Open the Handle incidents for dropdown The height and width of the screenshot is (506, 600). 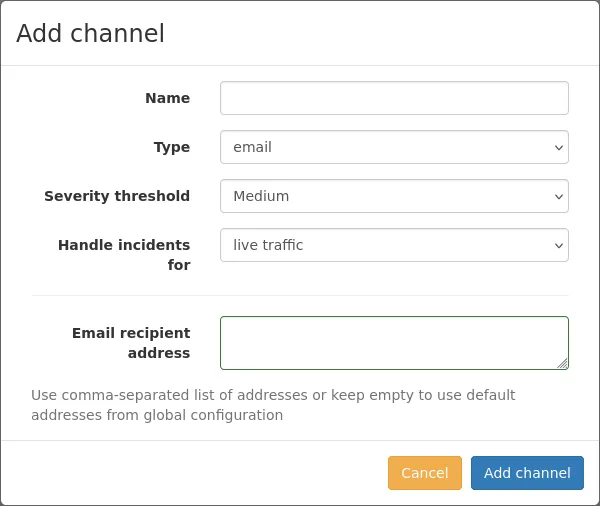pyautogui.click(x=394, y=245)
